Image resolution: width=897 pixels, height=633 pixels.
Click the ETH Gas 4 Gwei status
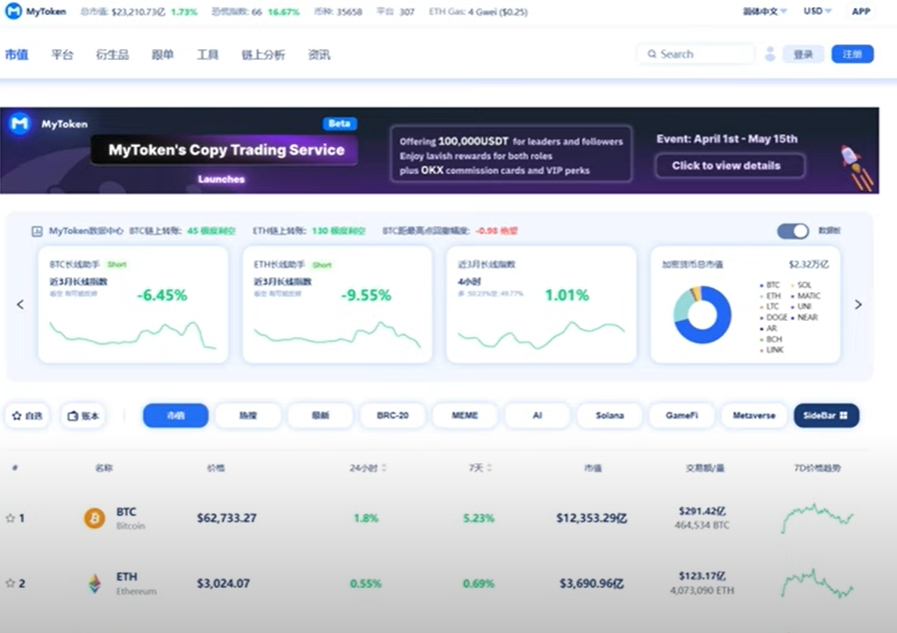click(x=478, y=11)
